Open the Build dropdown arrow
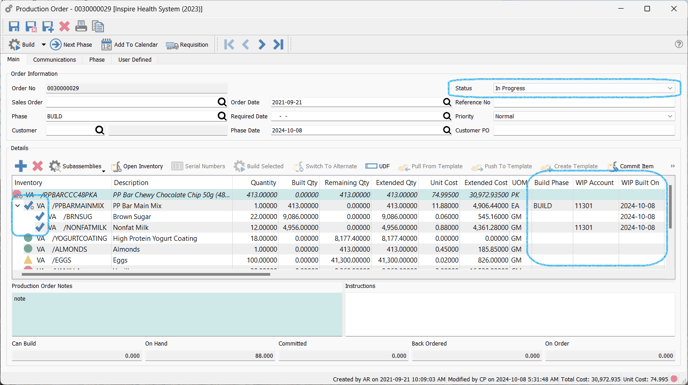The width and height of the screenshot is (688, 385). [43, 44]
